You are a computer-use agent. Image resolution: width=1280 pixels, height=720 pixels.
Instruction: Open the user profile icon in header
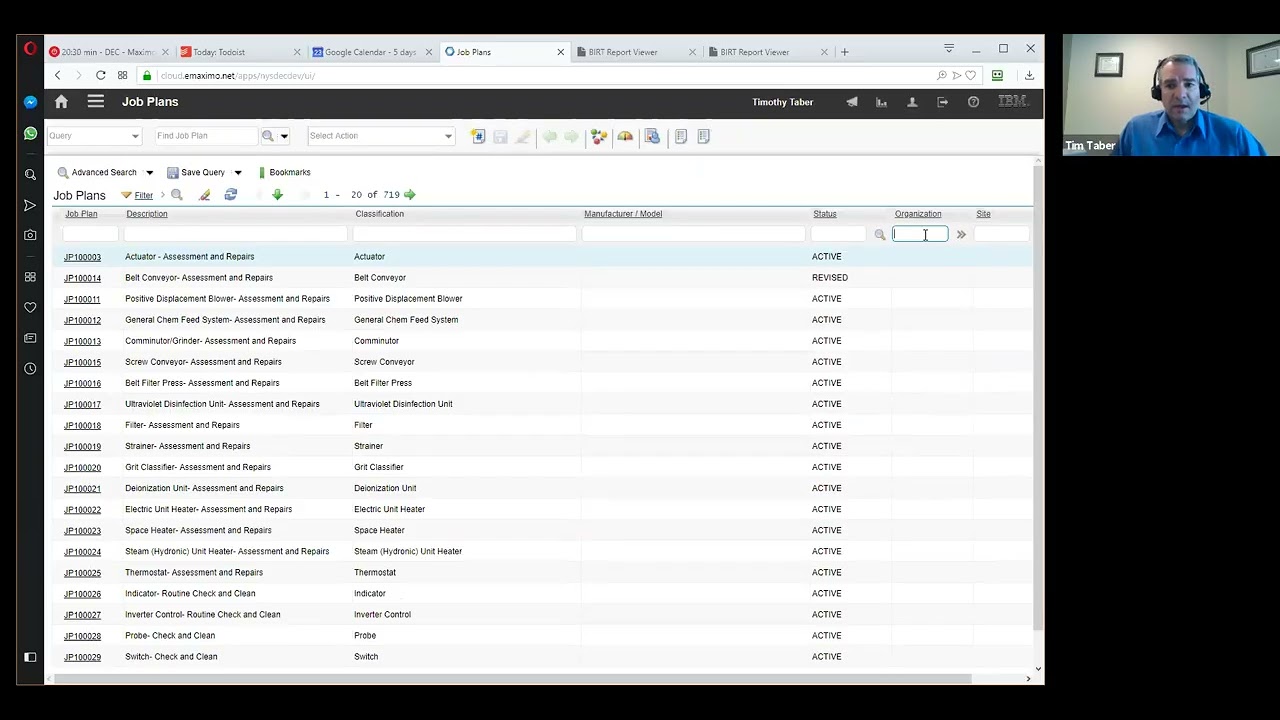pos(912,102)
